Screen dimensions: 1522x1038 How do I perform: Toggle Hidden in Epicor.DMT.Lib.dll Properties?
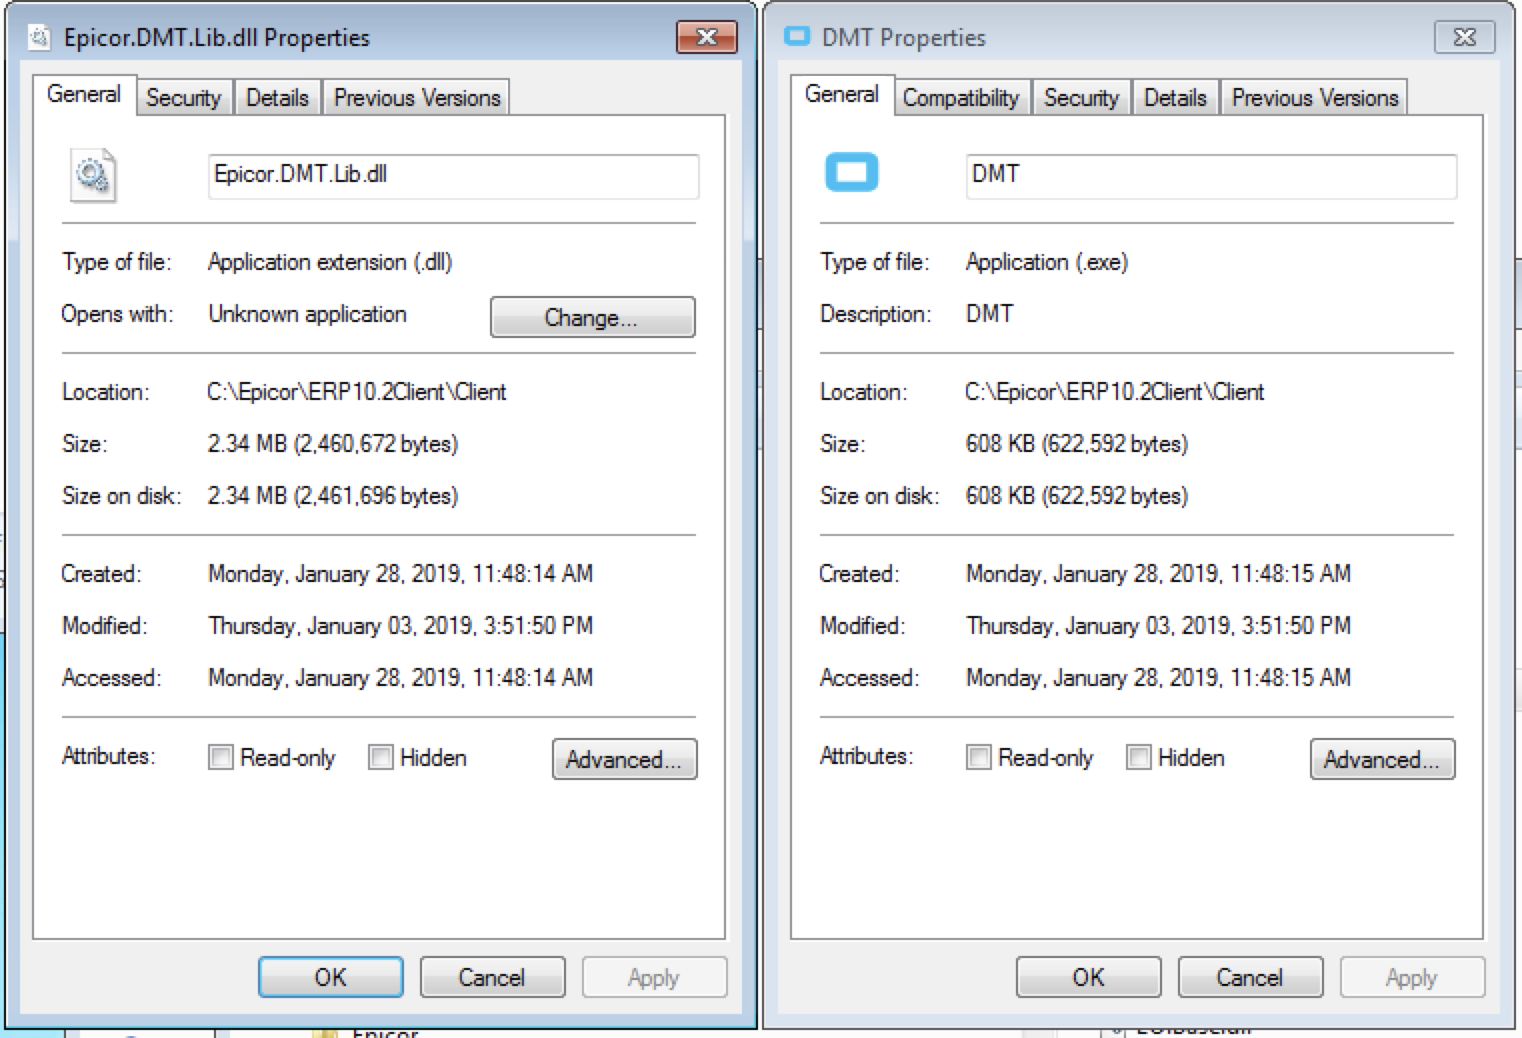coord(380,757)
